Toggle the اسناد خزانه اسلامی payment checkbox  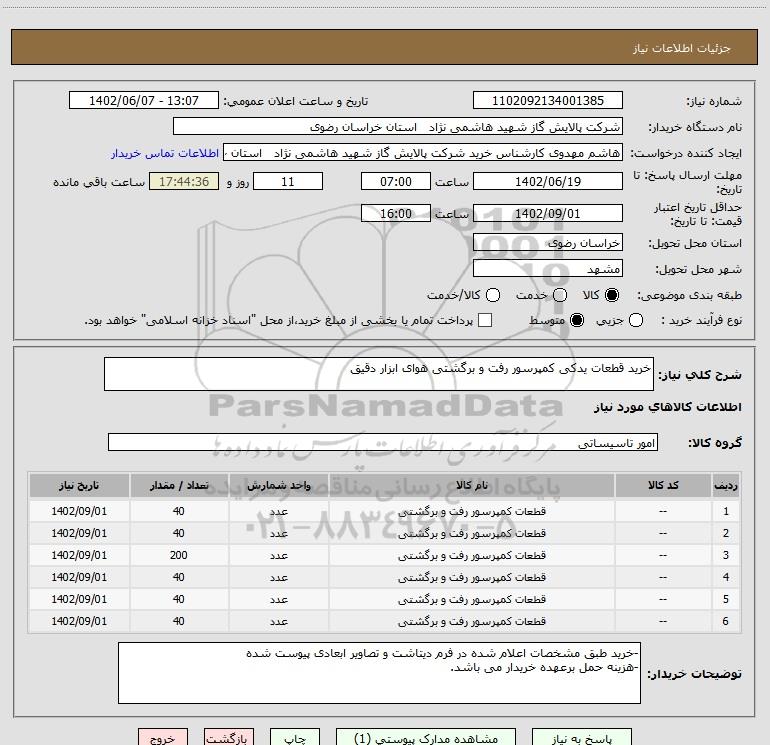(x=485, y=320)
